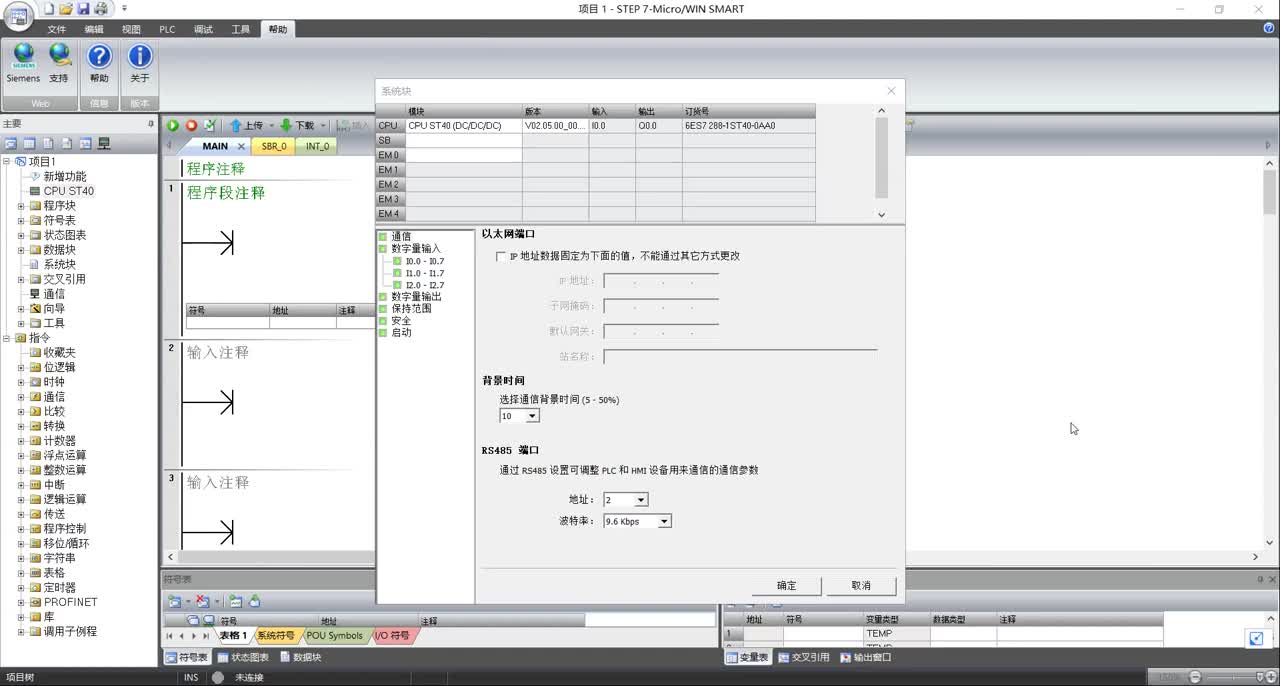Close the MAIN program tab
Screen dimensions: 1280x686
point(241,146)
